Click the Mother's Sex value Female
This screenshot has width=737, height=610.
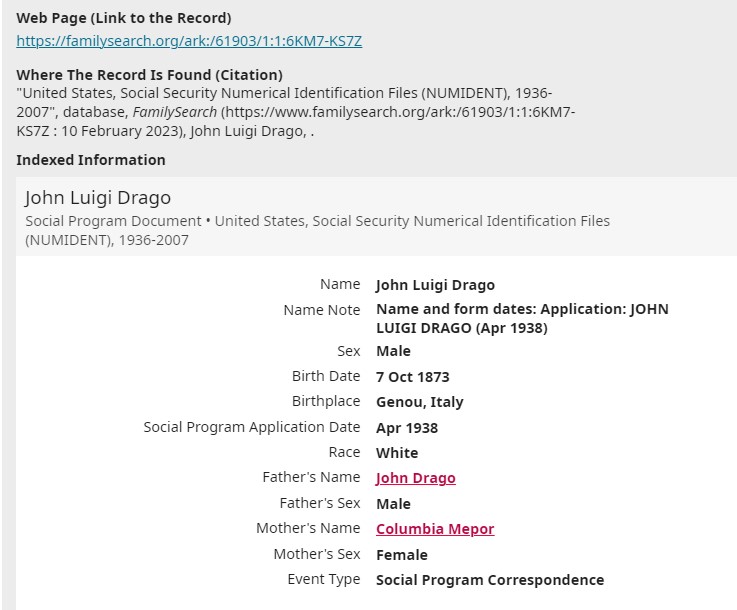(402, 555)
